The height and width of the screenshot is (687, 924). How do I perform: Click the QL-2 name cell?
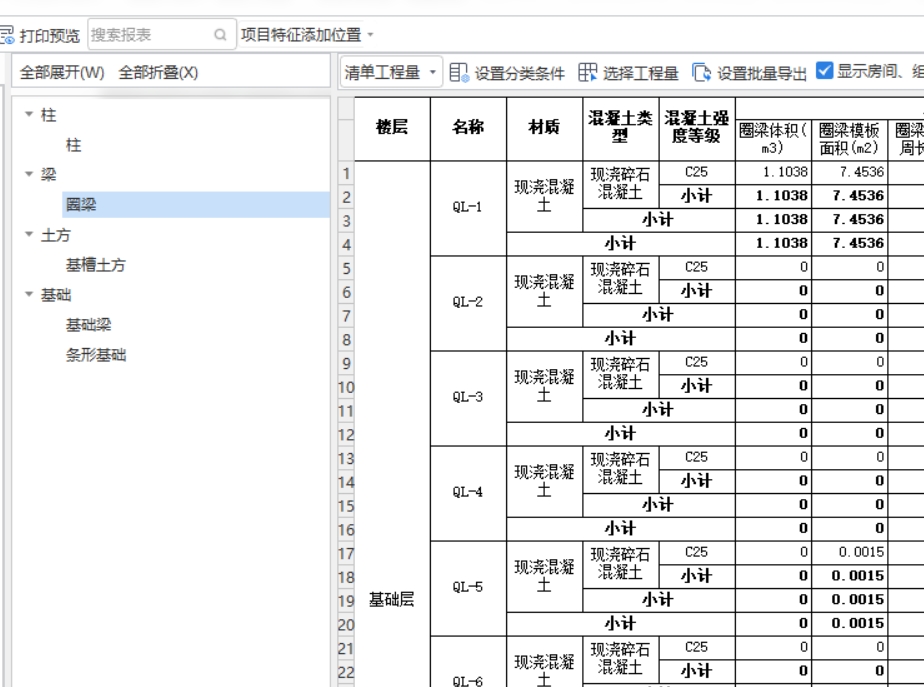click(468, 303)
